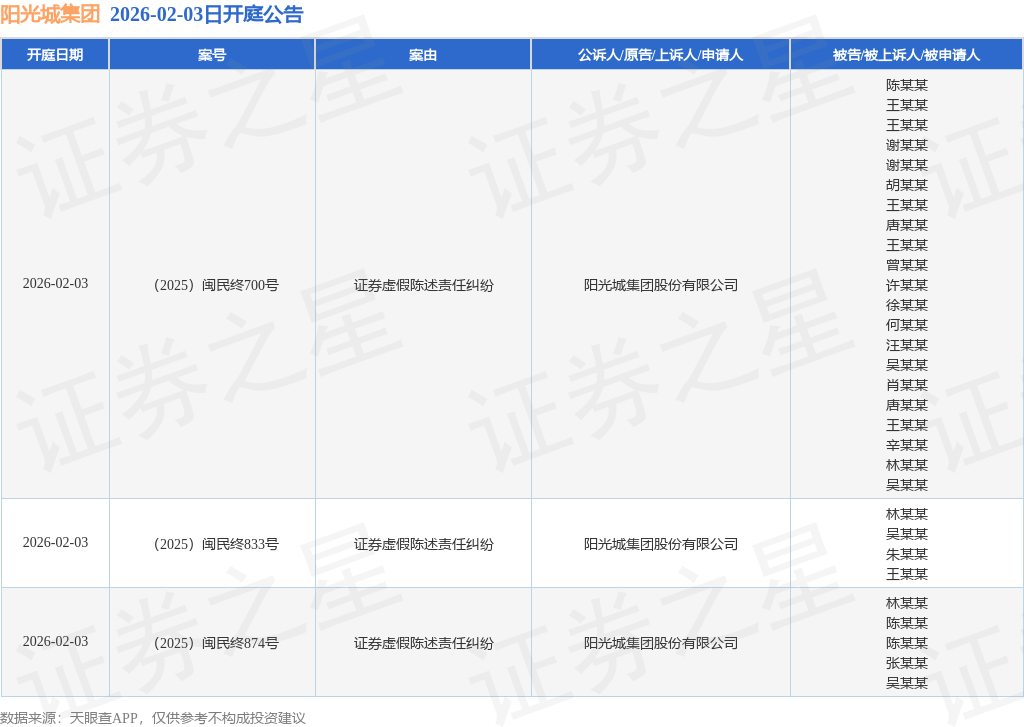Click the heading 2026-02-03日开庭公告
1024x727 pixels.
(206, 14)
